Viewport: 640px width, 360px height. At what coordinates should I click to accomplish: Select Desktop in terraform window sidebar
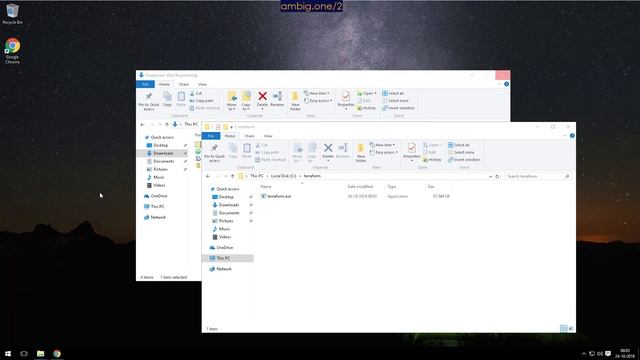(x=226, y=197)
